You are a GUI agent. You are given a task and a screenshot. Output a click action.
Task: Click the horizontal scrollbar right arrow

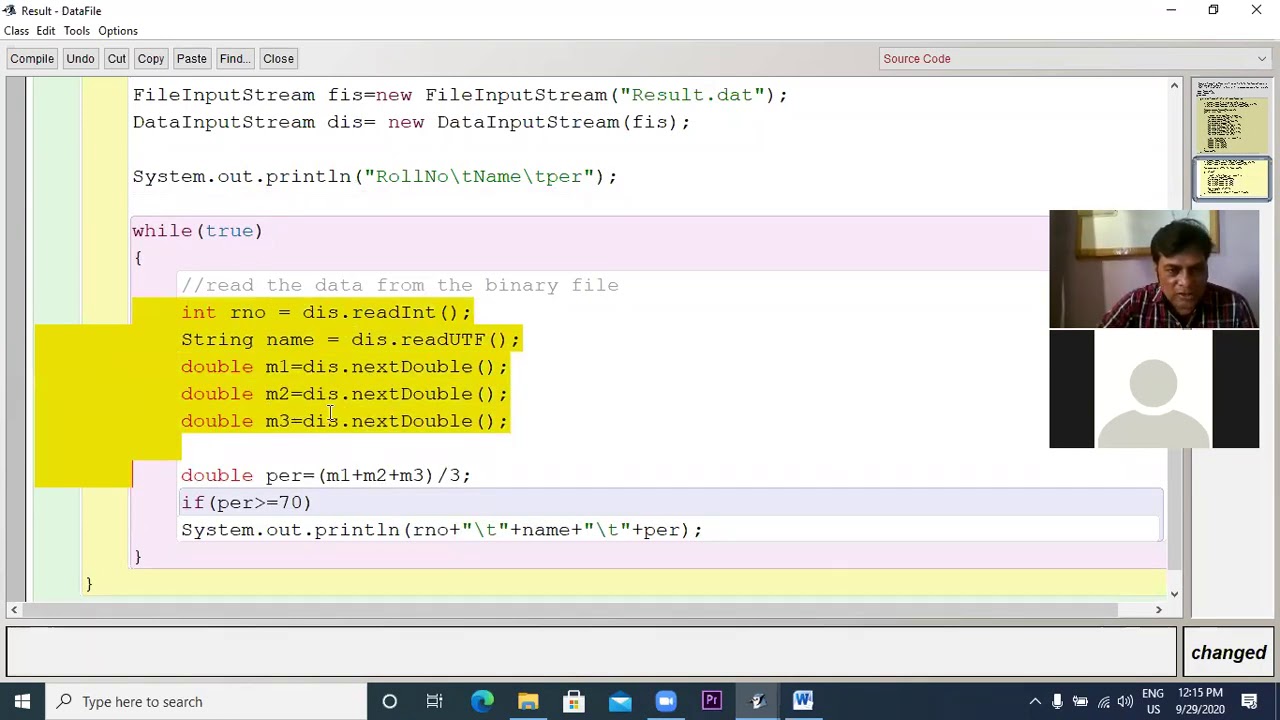pyautogui.click(x=1159, y=610)
